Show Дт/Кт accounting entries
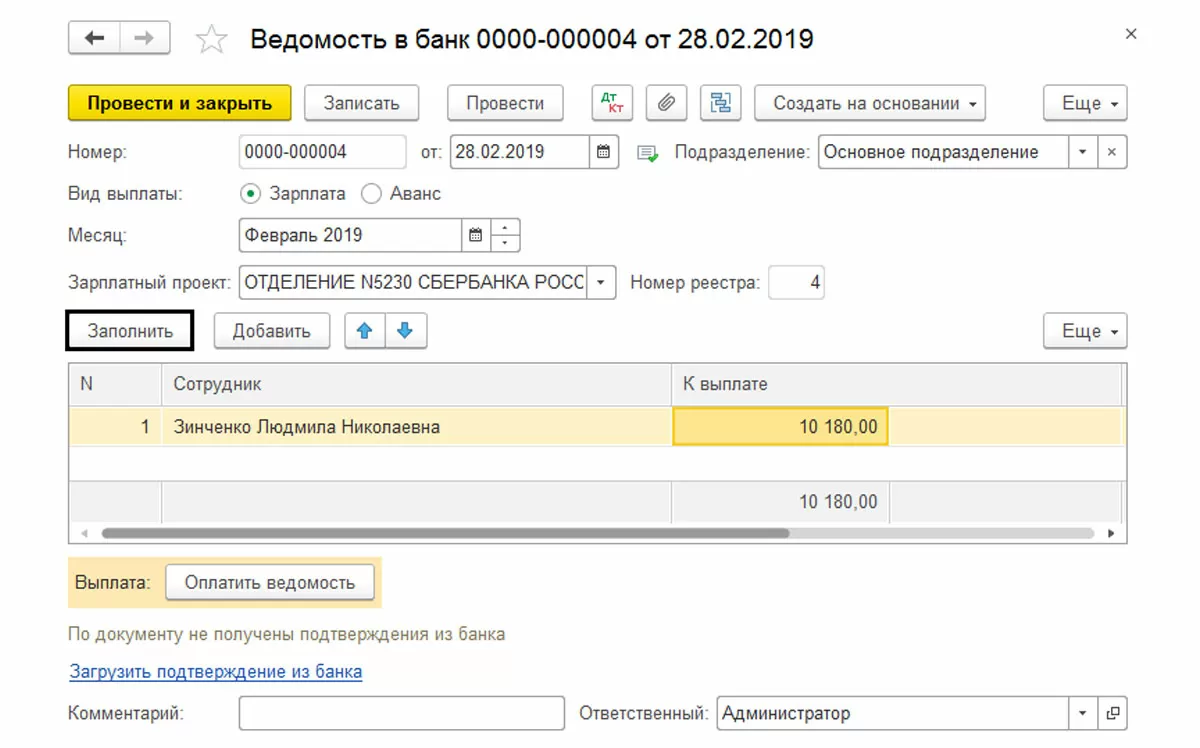The width and height of the screenshot is (1200, 748). pyautogui.click(x=612, y=102)
